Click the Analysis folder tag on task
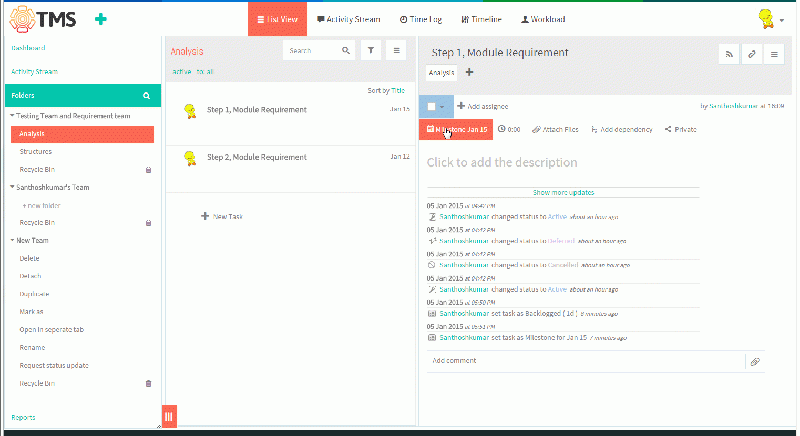The height and width of the screenshot is (436, 800). (x=441, y=72)
